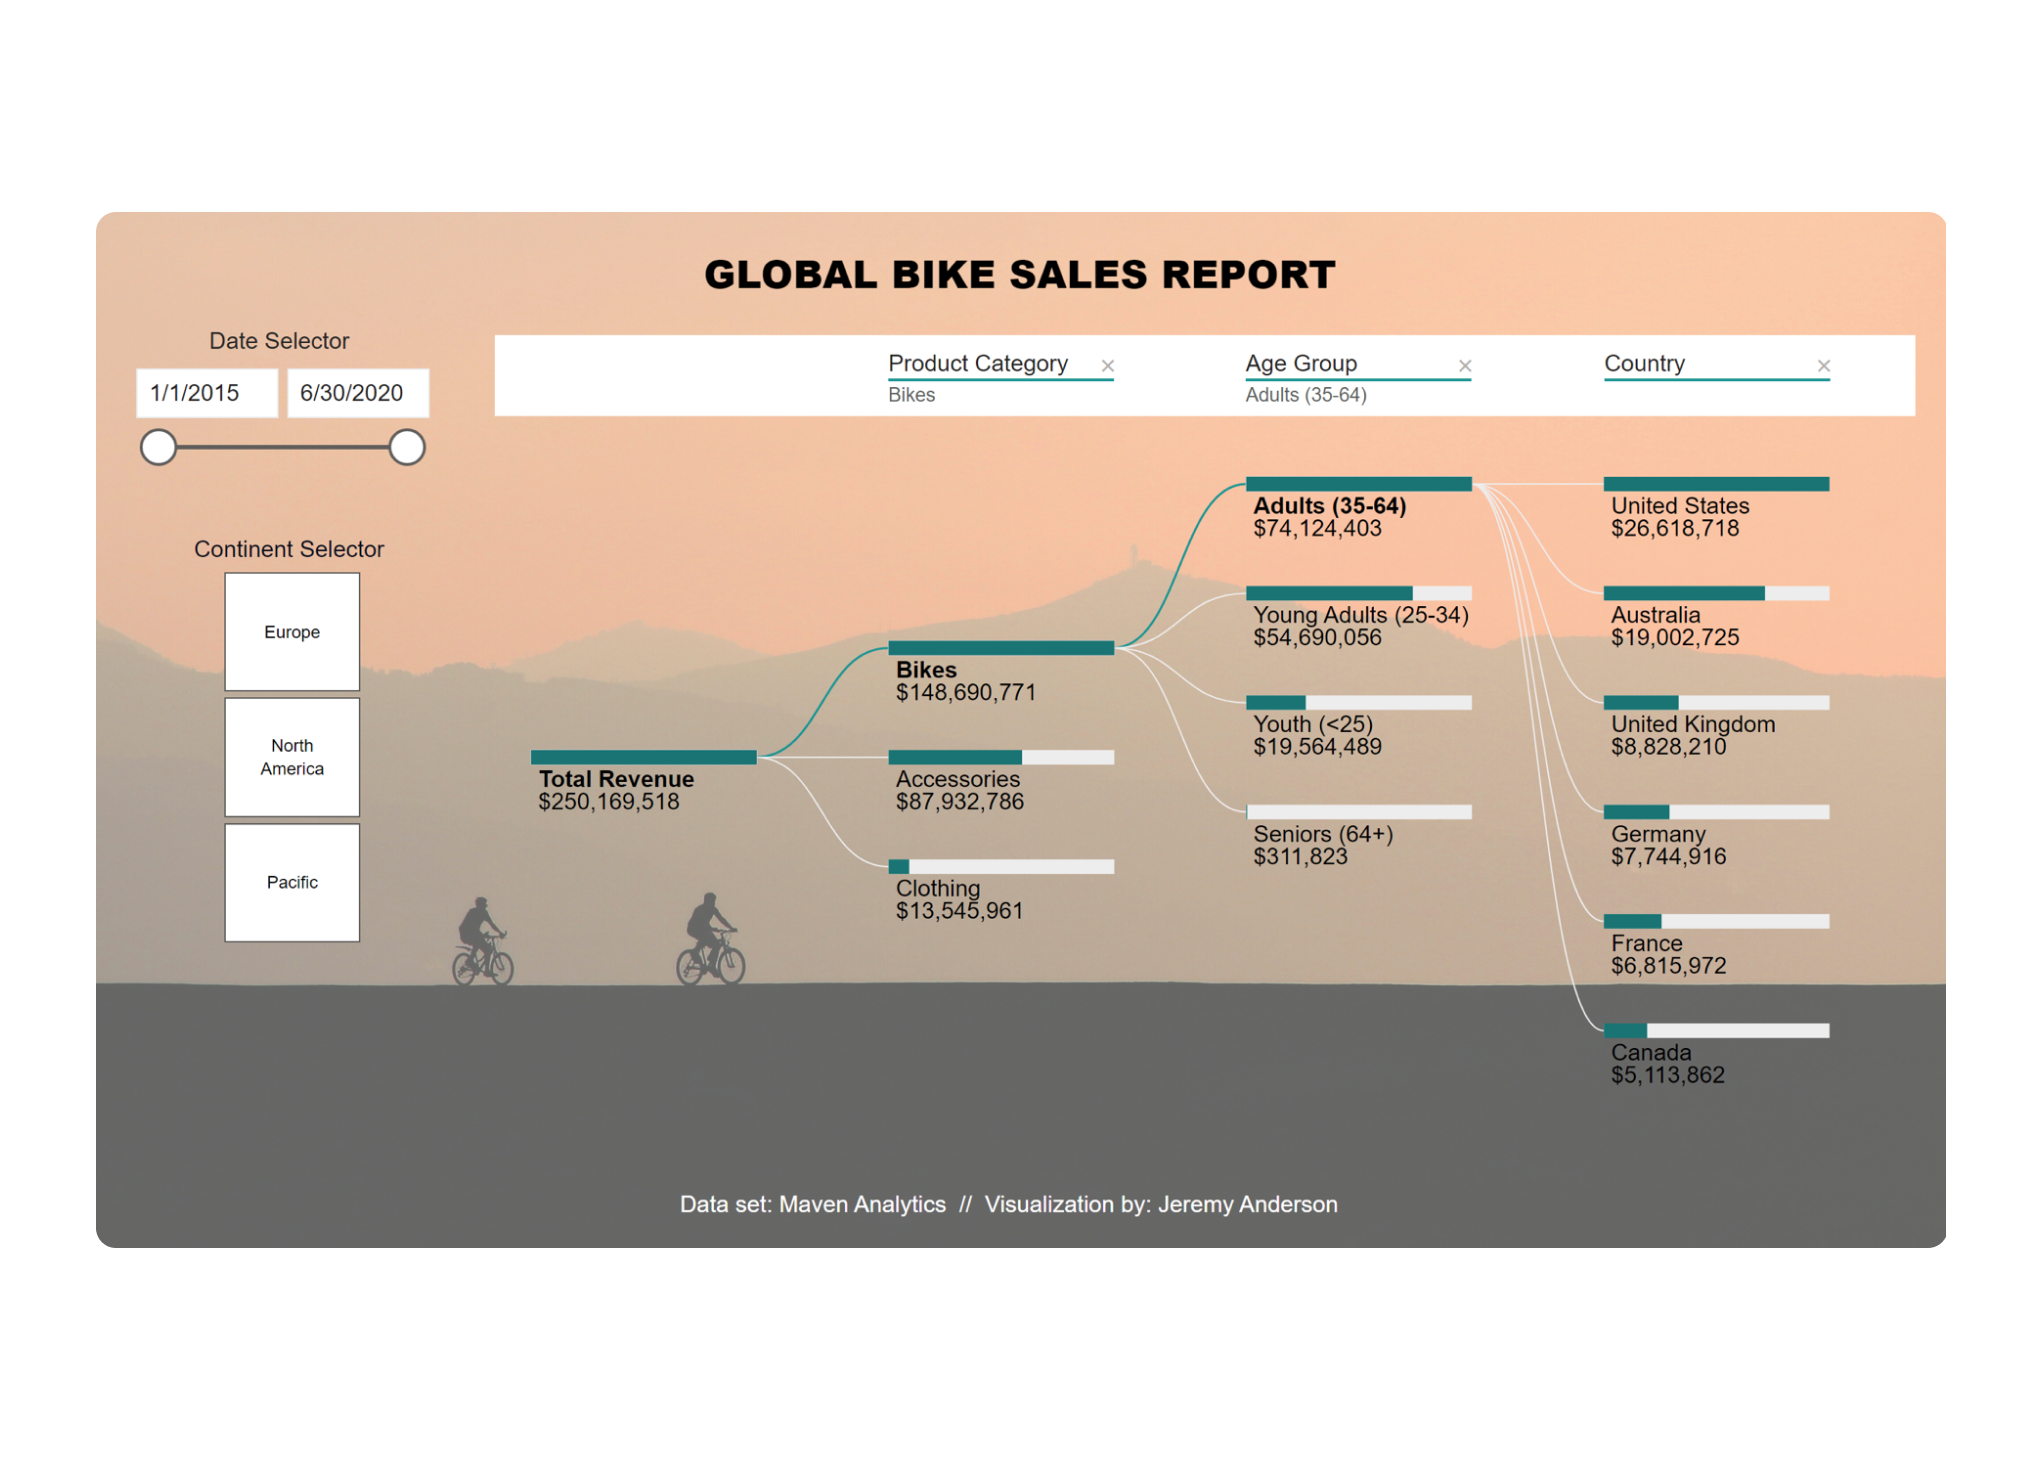This screenshot has height=1460, width=2040.
Task: Click the Australia revenue bar
Action: pos(1716,594)
